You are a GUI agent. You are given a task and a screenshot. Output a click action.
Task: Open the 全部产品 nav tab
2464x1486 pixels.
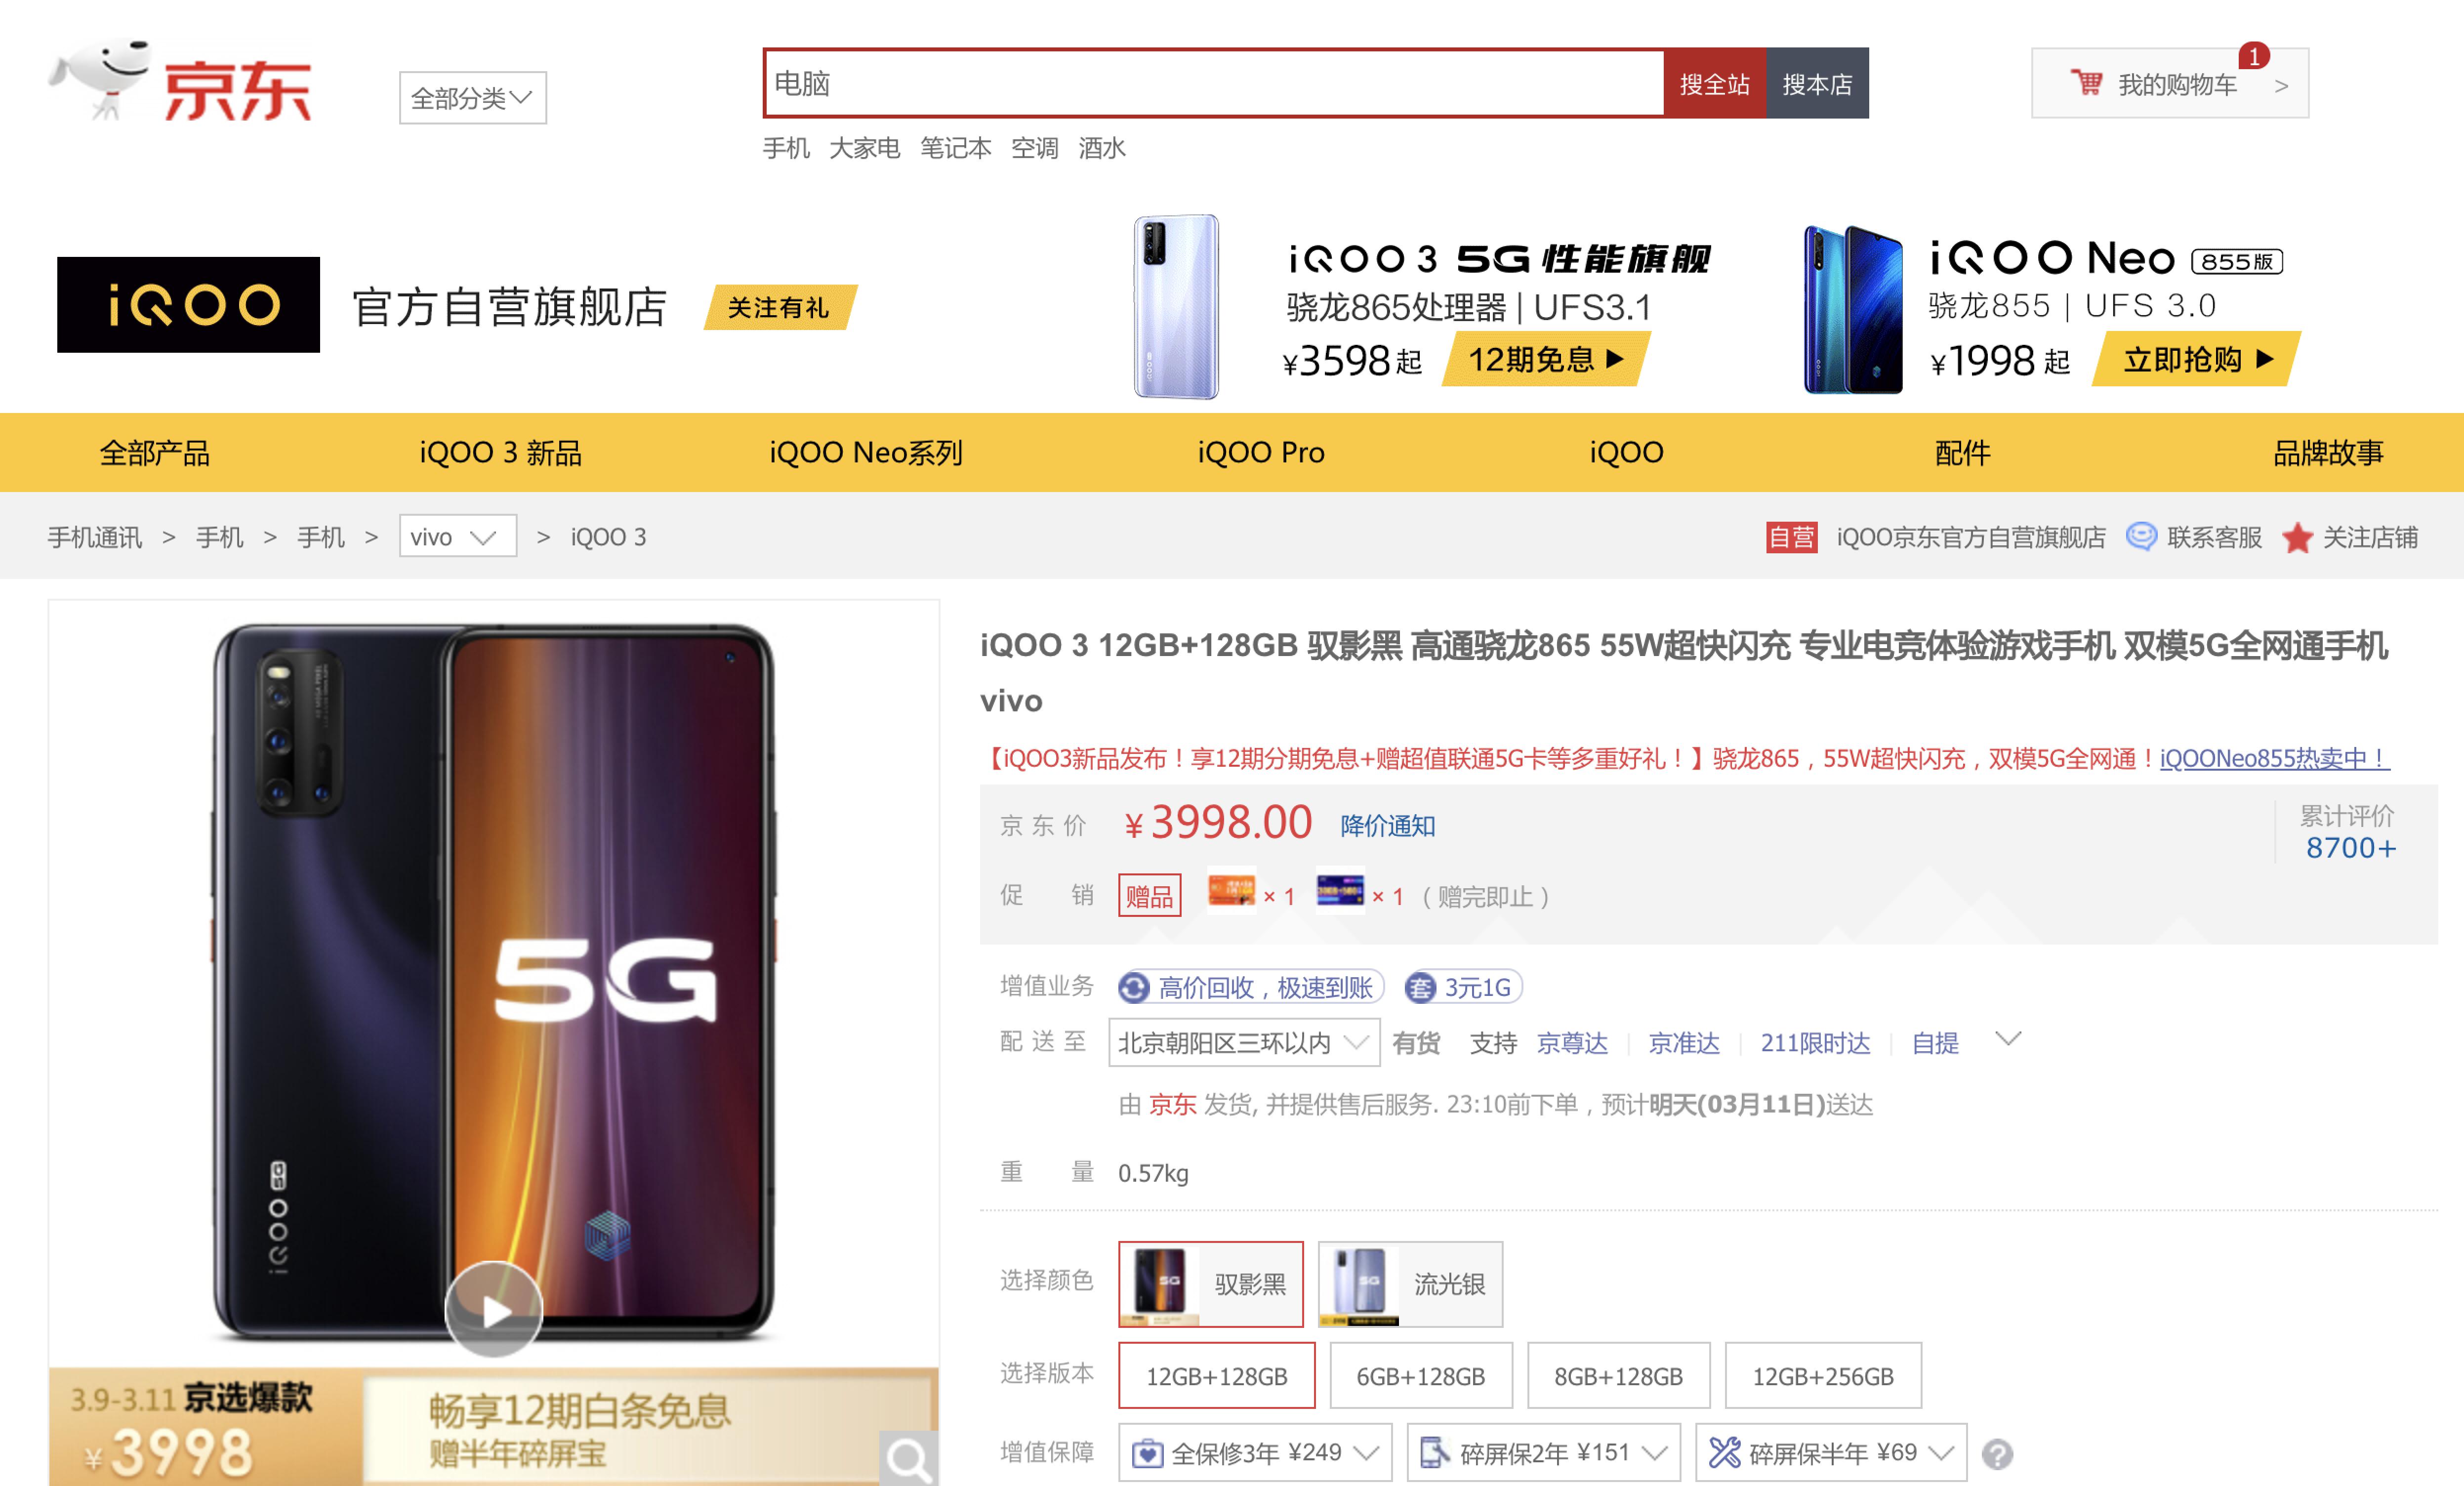154,453
